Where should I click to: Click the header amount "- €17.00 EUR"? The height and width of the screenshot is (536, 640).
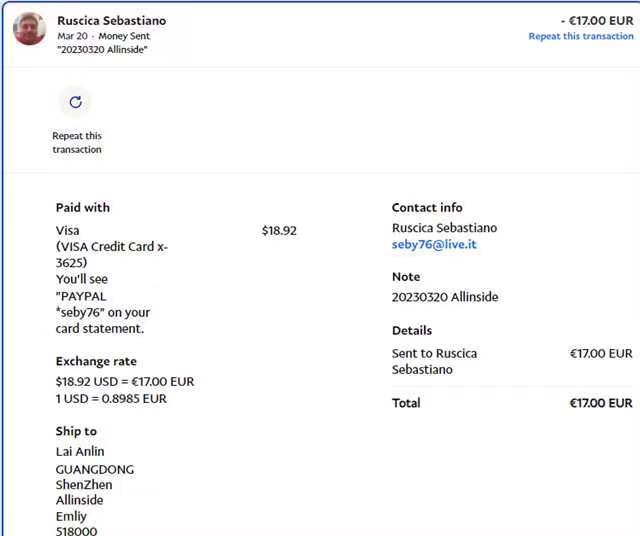pyautogui.click(x=596, y=20)
